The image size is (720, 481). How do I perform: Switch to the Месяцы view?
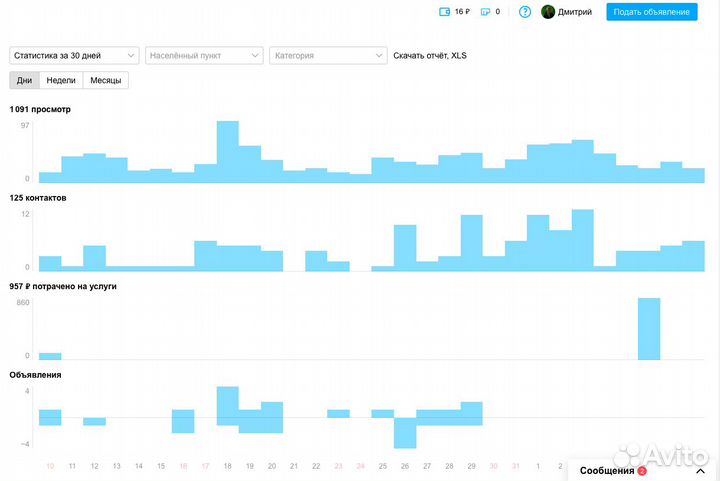(x=105, y=81)
